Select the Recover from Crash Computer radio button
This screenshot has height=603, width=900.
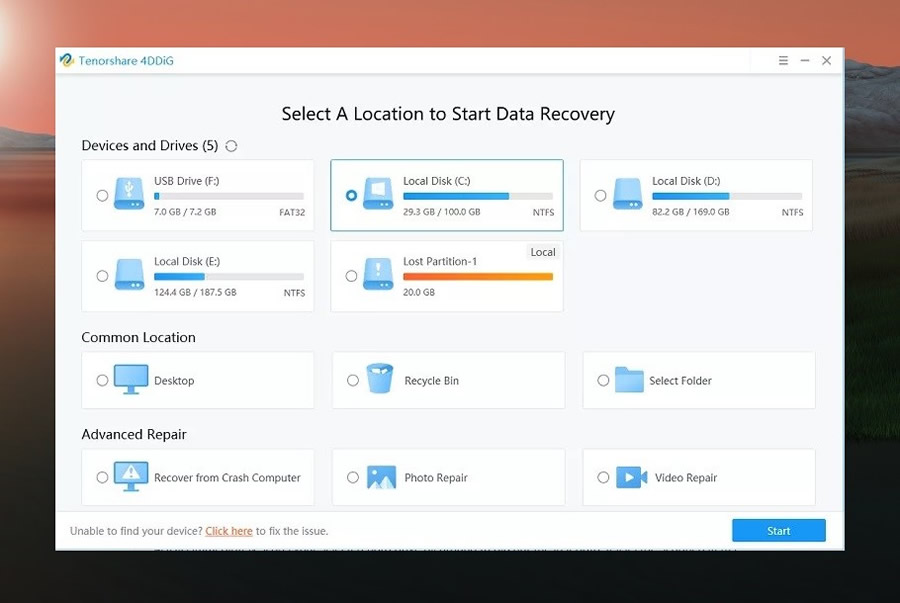coord(102,477)
